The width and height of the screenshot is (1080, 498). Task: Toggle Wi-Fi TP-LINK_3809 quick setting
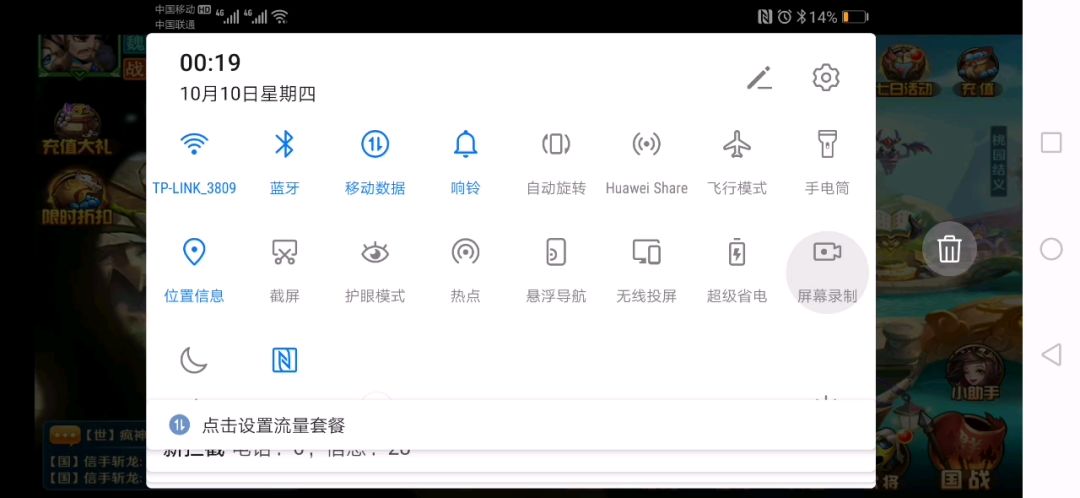tap(194, 163)
